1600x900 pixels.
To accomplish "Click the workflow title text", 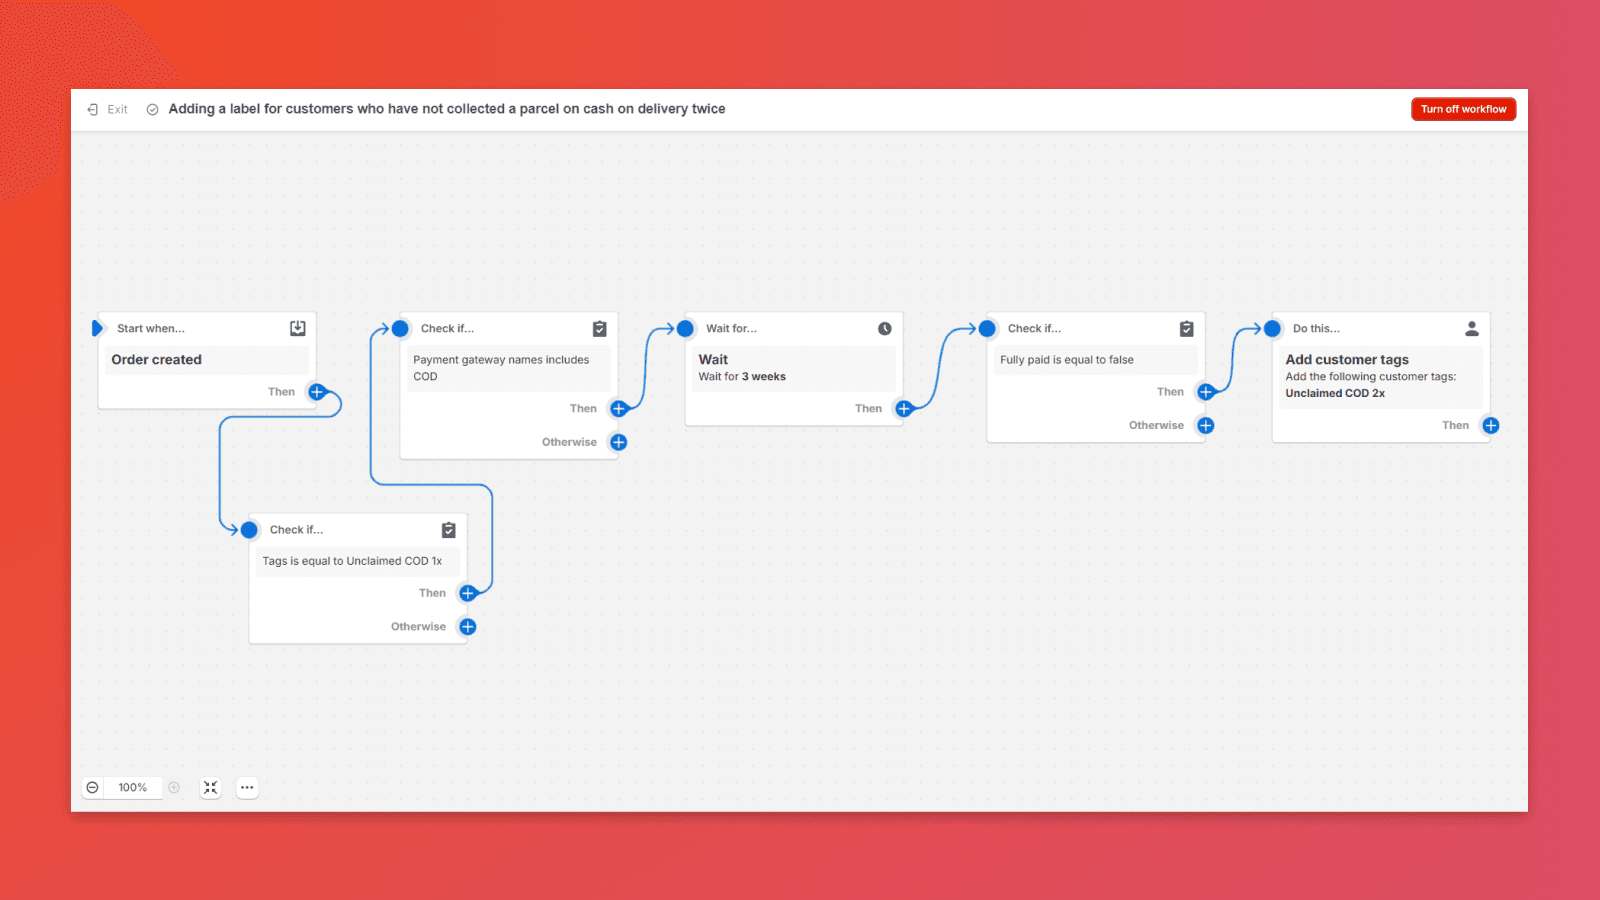I will 447,109.
